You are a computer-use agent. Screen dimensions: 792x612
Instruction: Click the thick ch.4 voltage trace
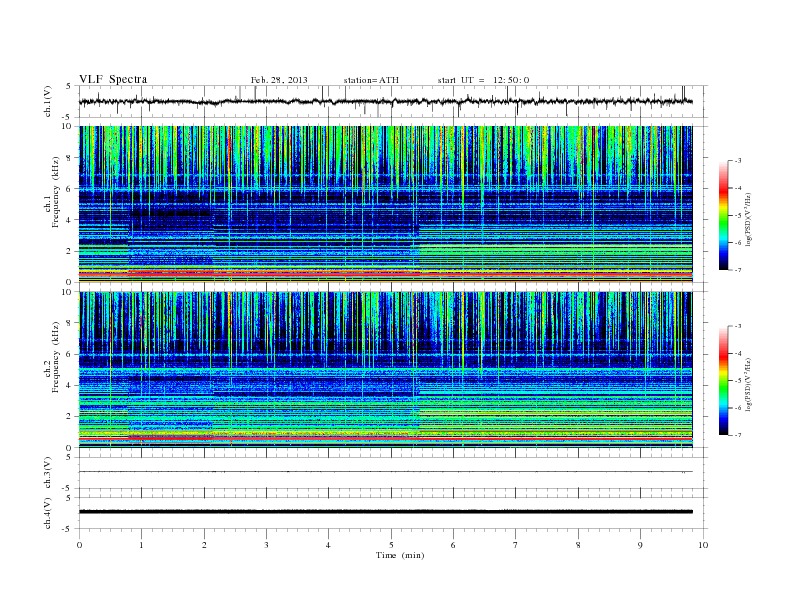click(x=385, y=512)
